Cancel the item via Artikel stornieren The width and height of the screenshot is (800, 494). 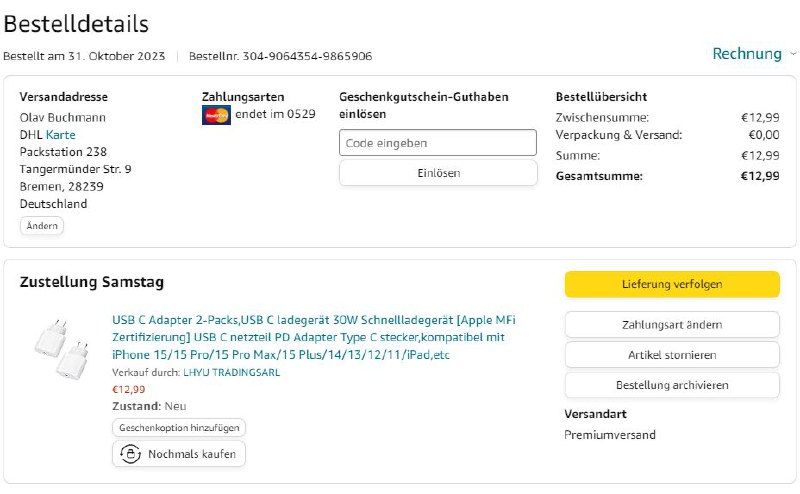tap(672, 354)
